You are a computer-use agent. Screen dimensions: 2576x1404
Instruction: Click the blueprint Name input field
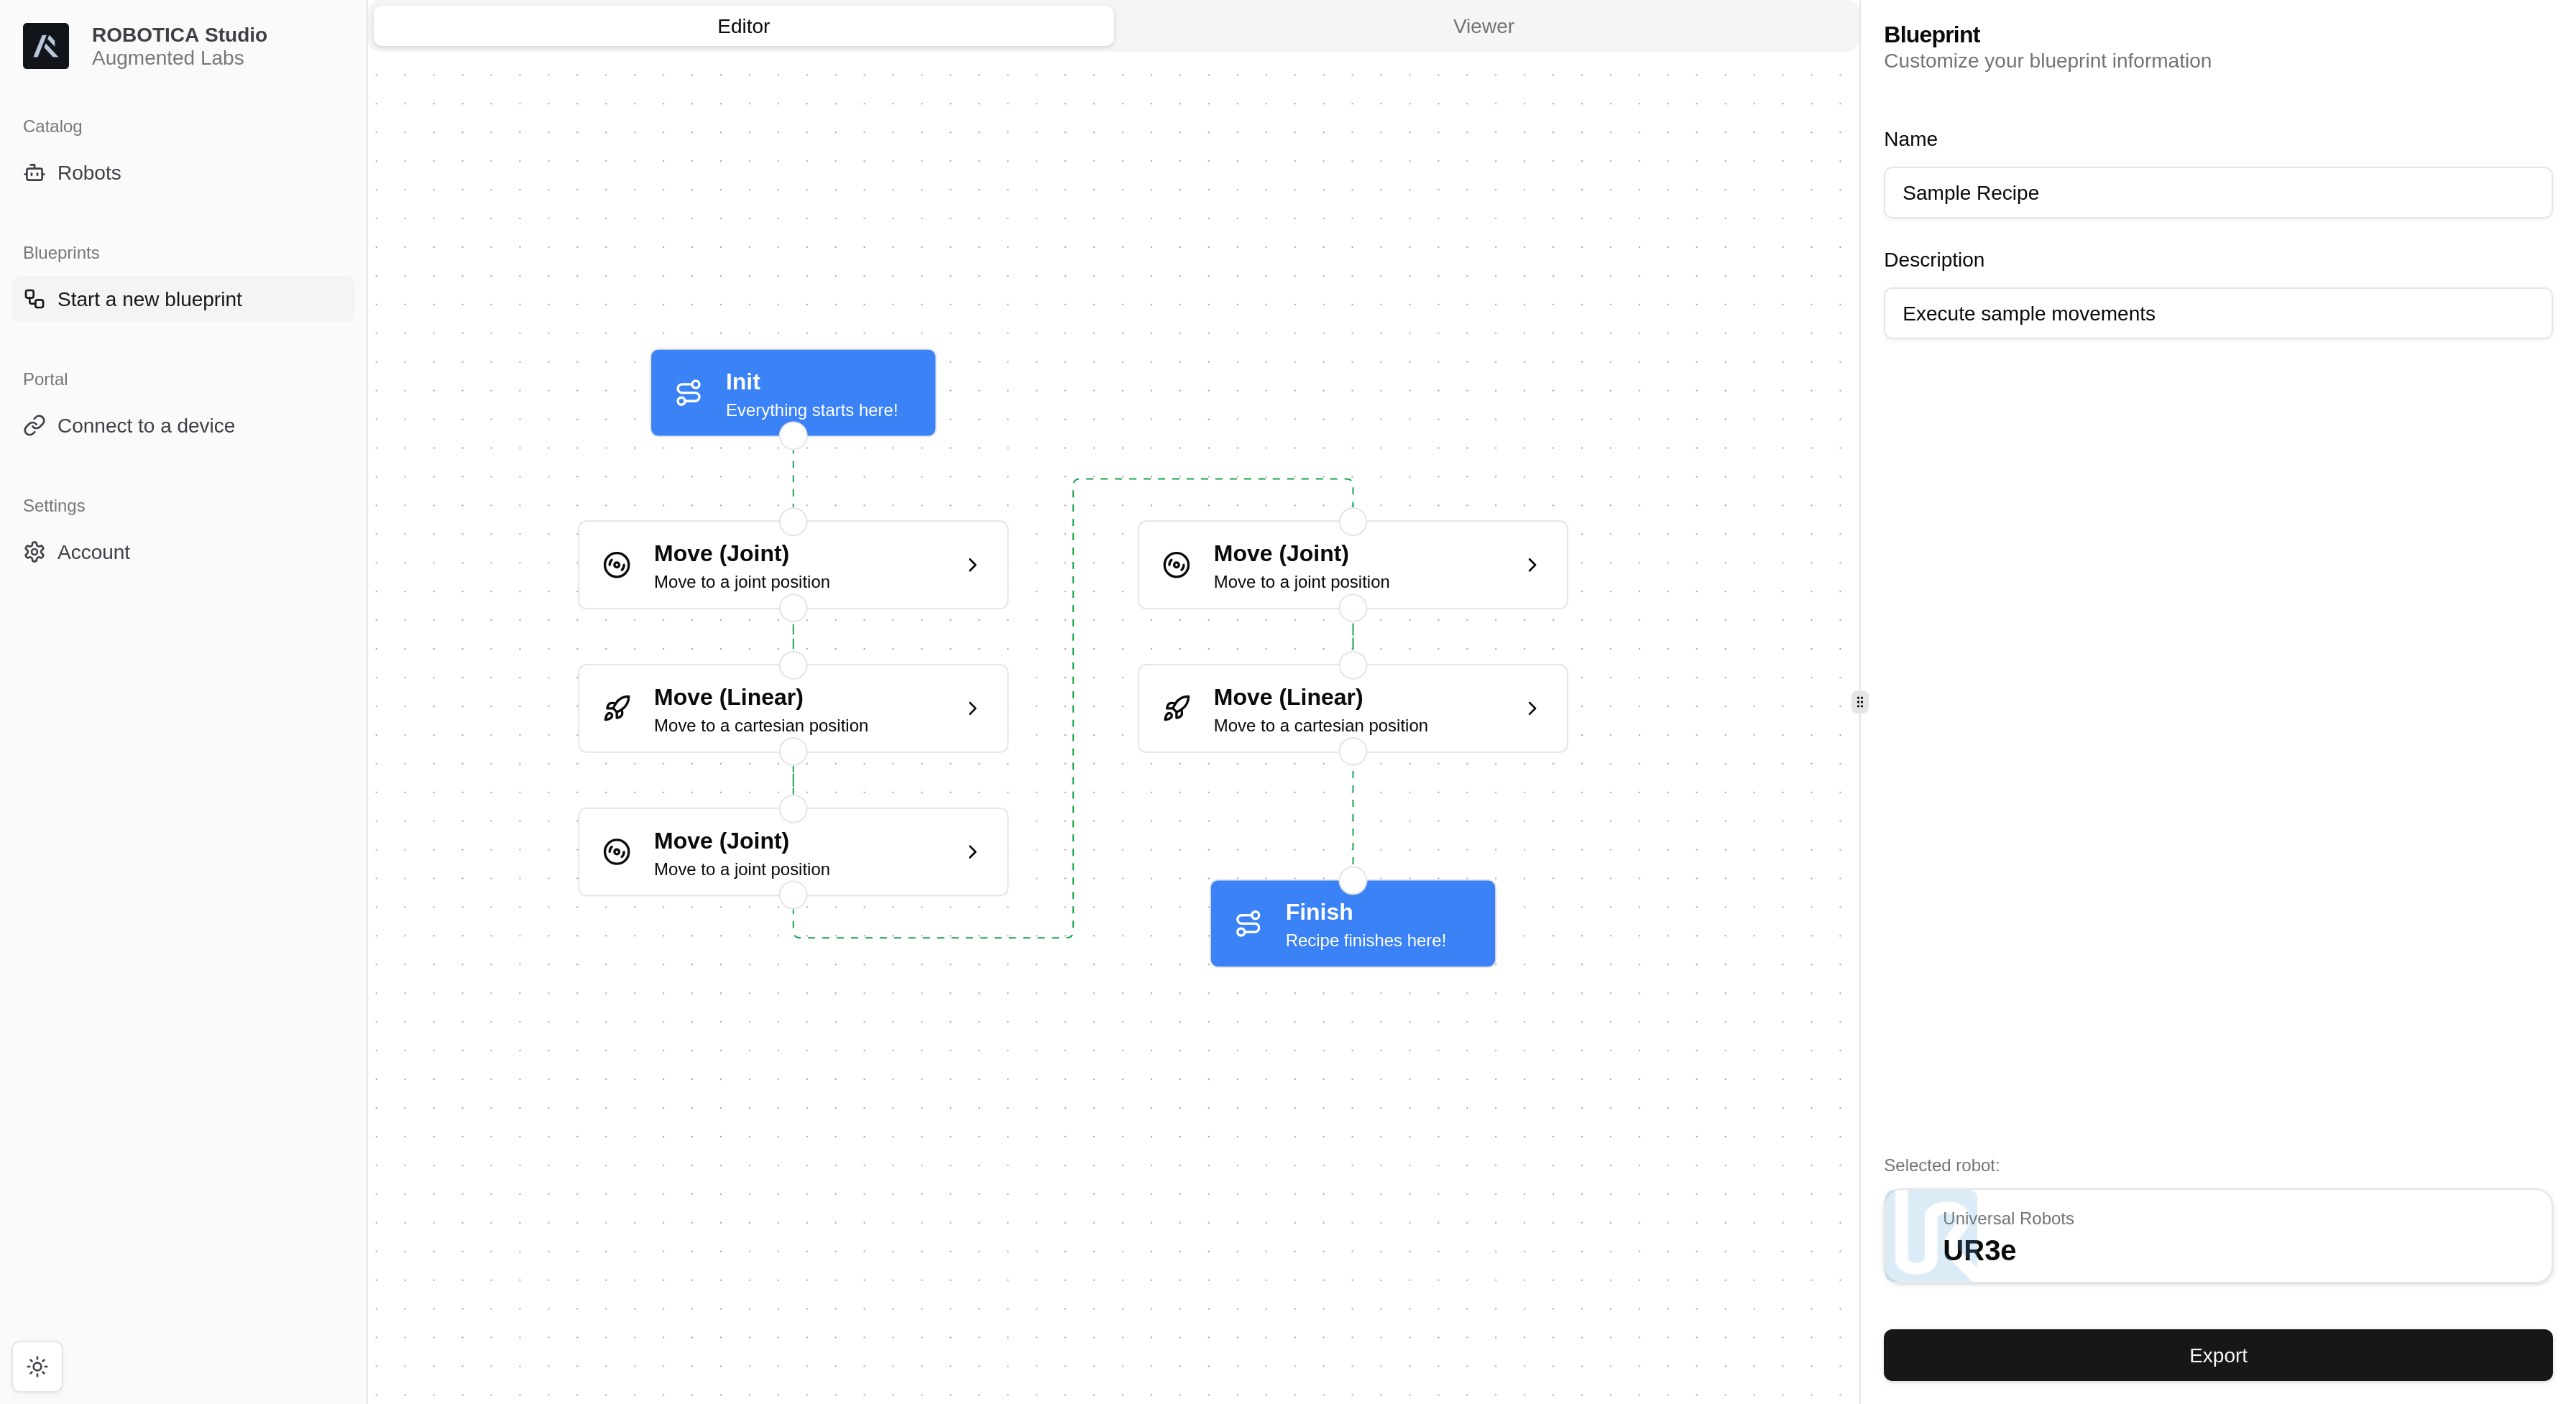[x=2217, y=193]
